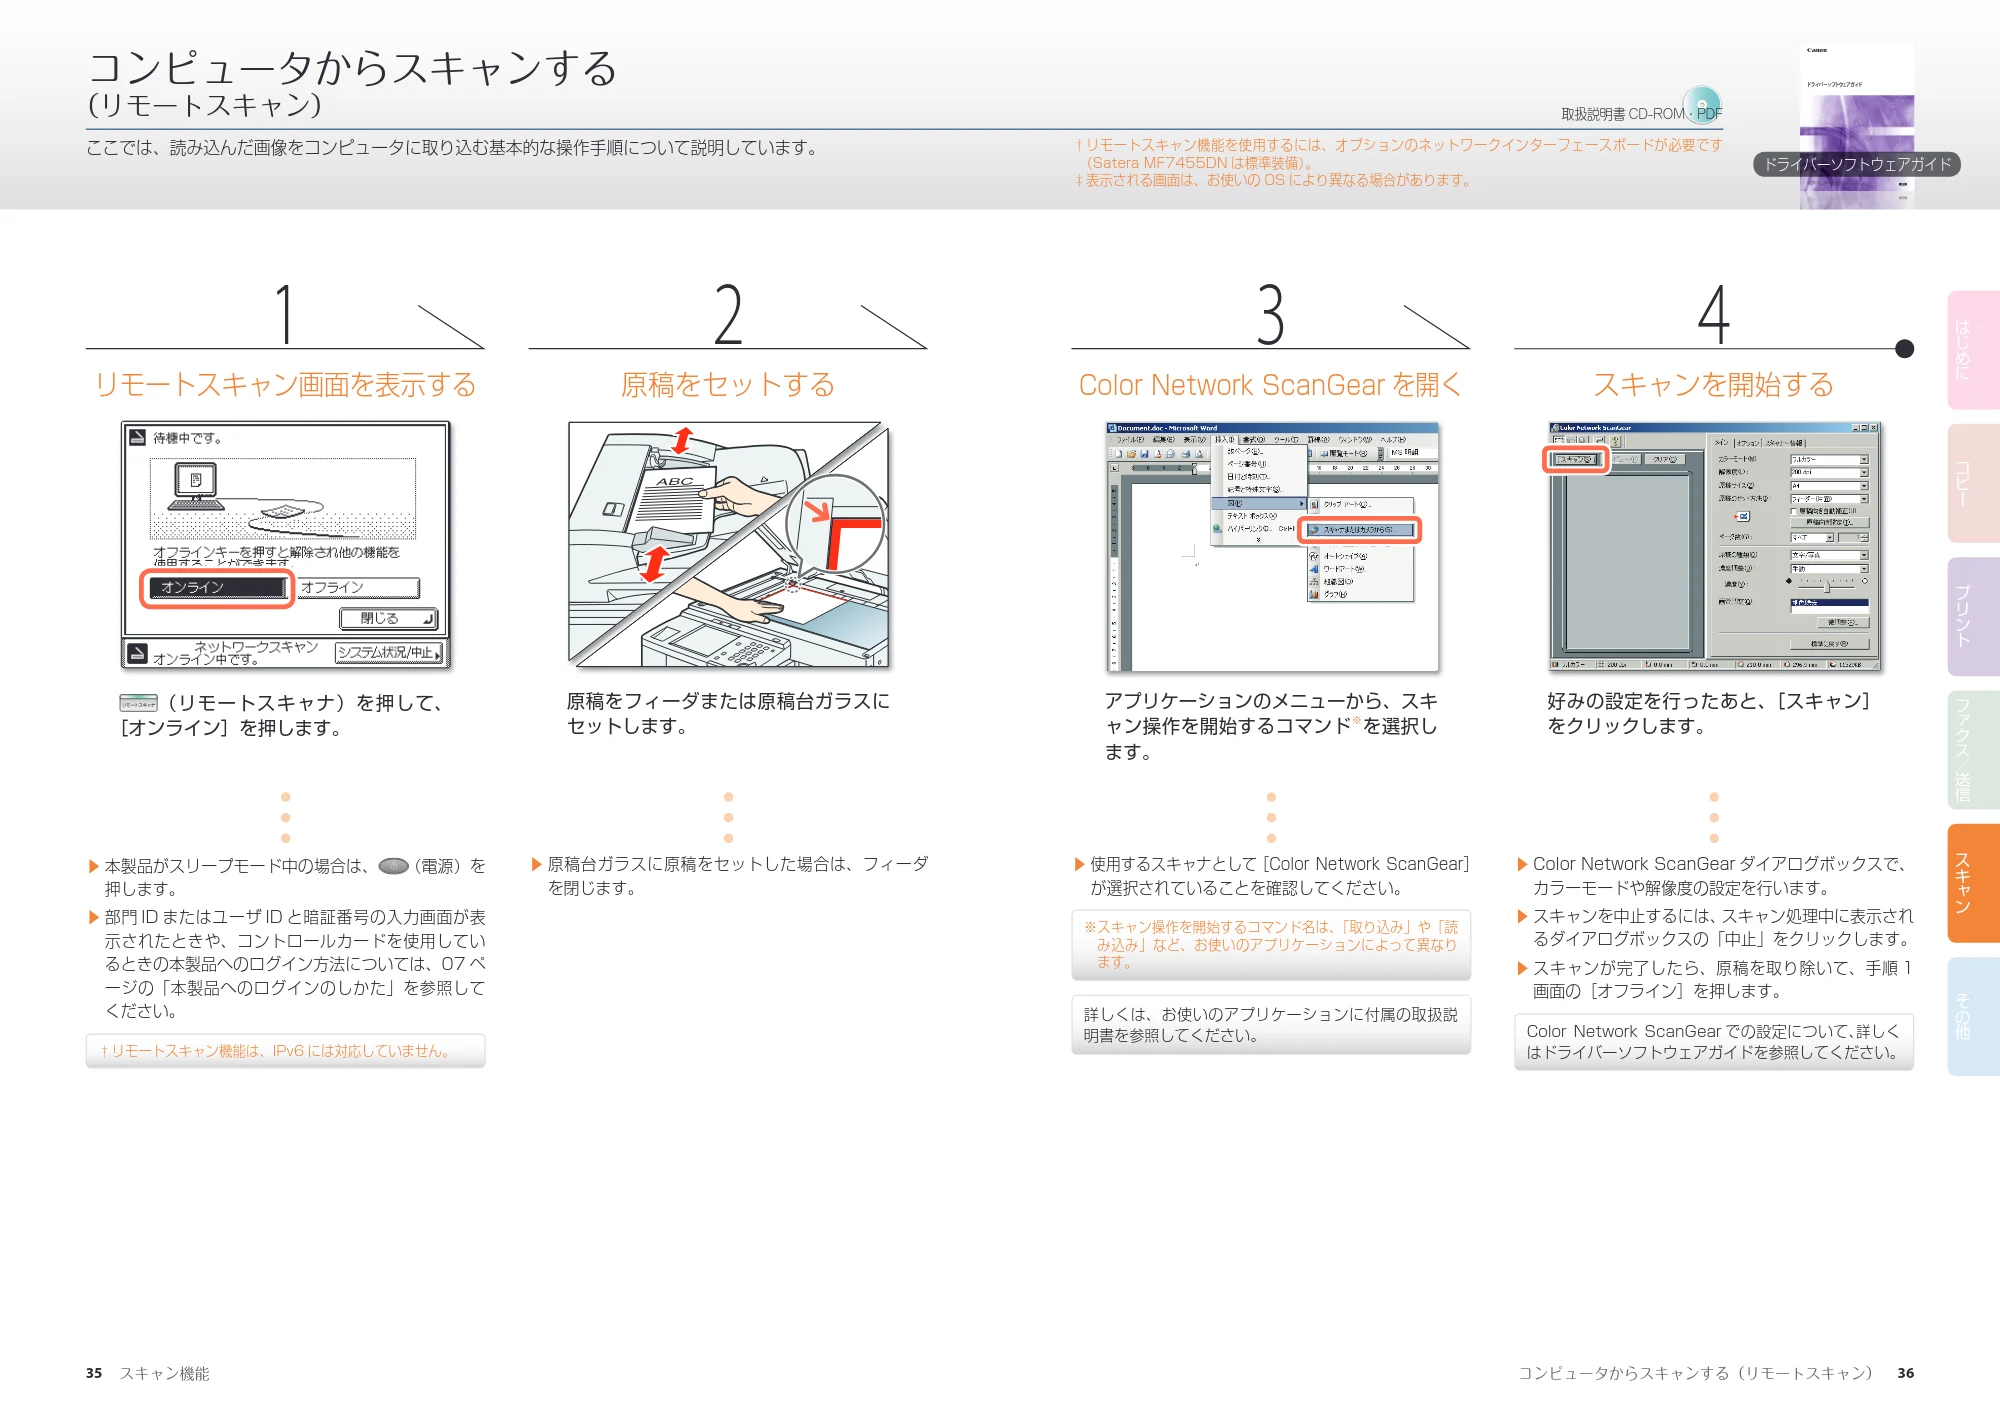
Task: Open the ヘルプ menu in Word
Action: pyautogui.click(x=1393, y=440)
